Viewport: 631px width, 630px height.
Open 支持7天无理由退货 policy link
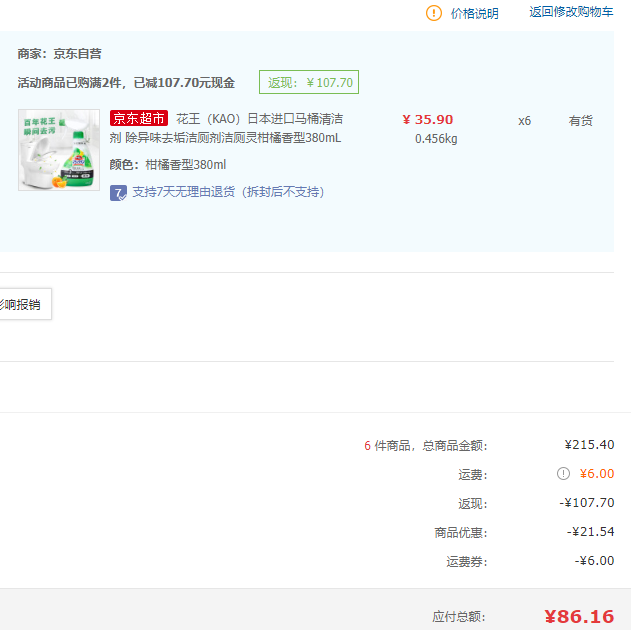click(x=228, y=192)
